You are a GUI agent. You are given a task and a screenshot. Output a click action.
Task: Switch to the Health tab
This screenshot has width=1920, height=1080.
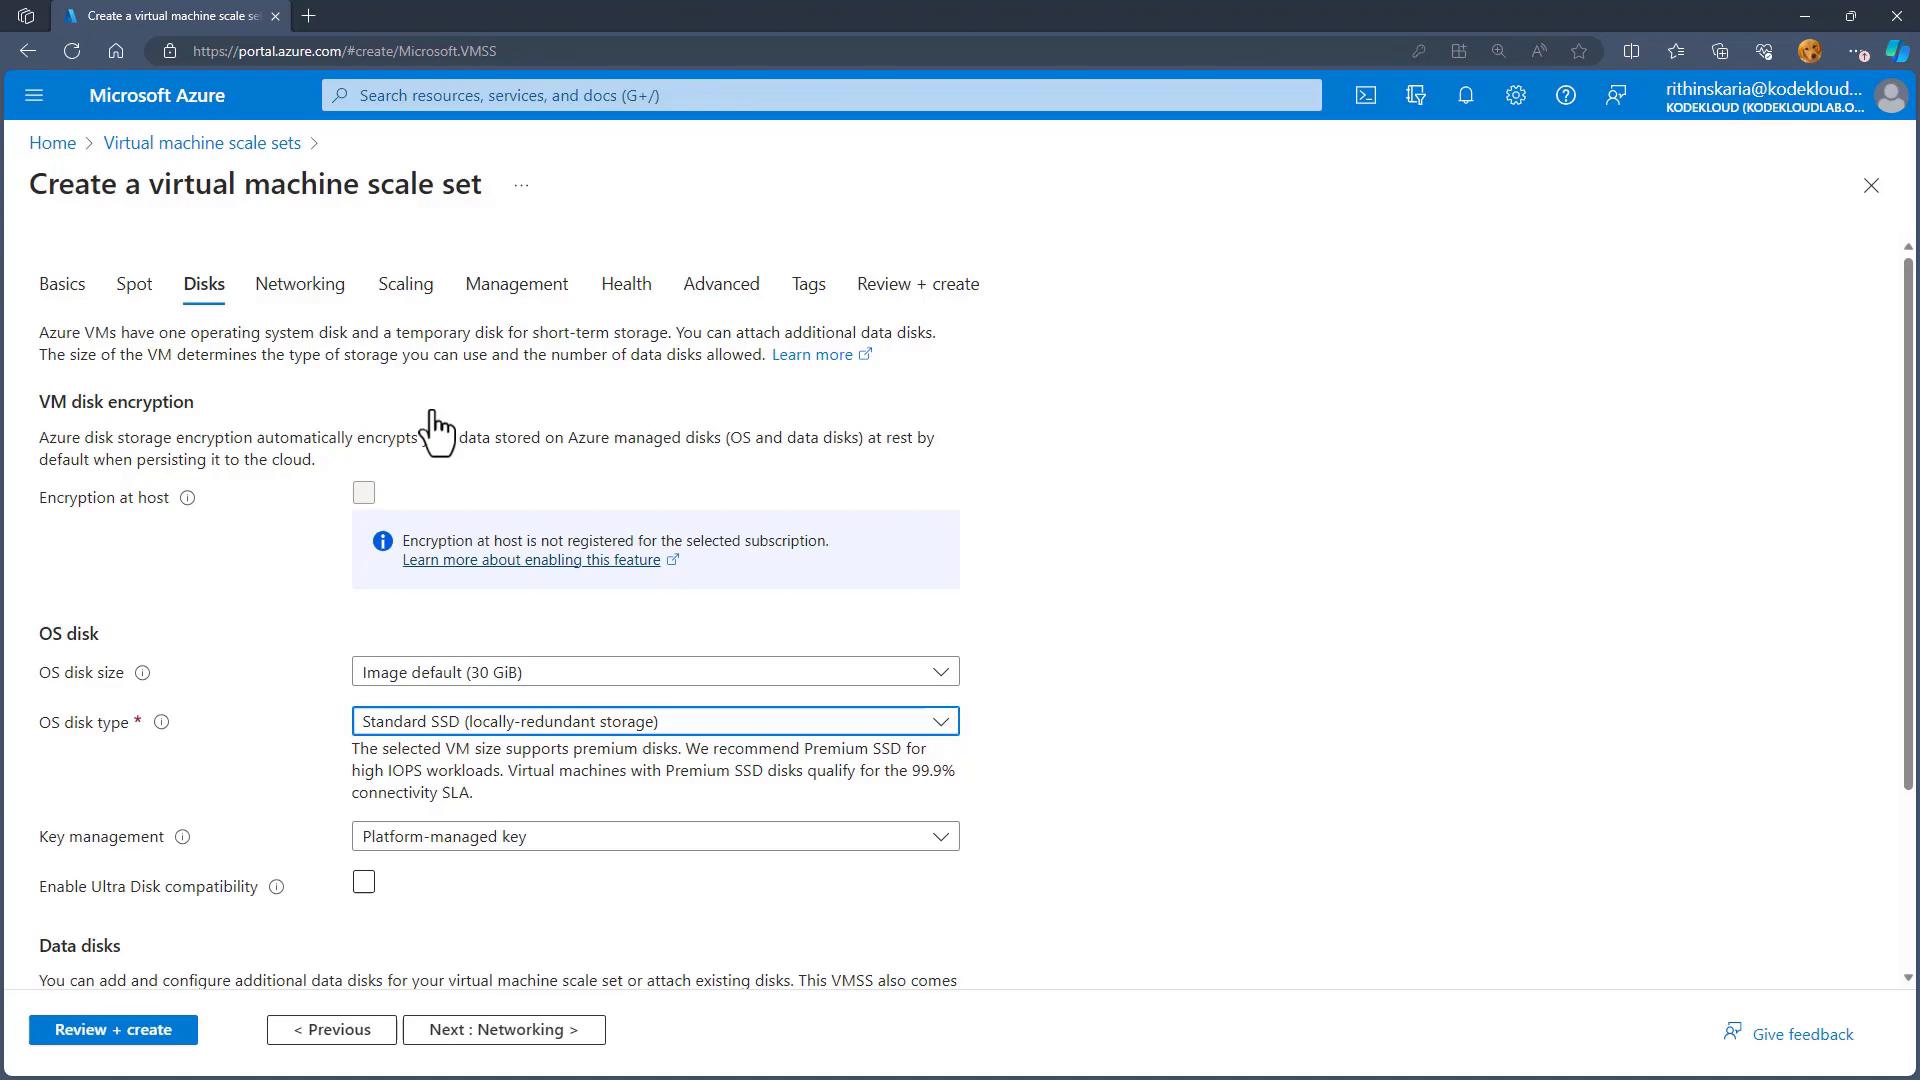(x=627, y=284)
